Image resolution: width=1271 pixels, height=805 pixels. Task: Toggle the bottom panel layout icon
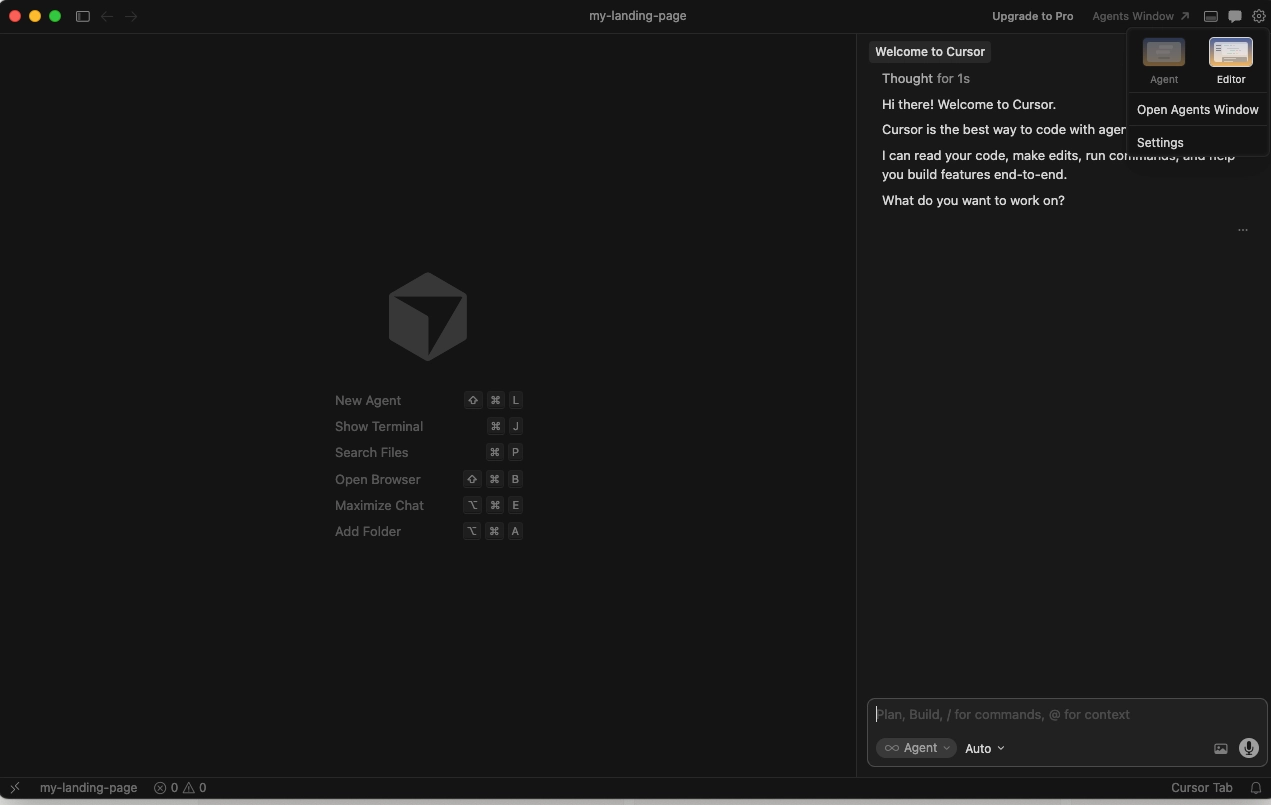tap(1211, 16)
